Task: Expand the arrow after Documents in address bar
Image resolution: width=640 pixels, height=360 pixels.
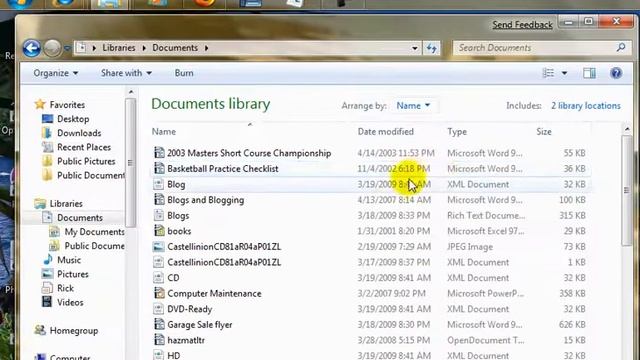Action: click(207, 48)
